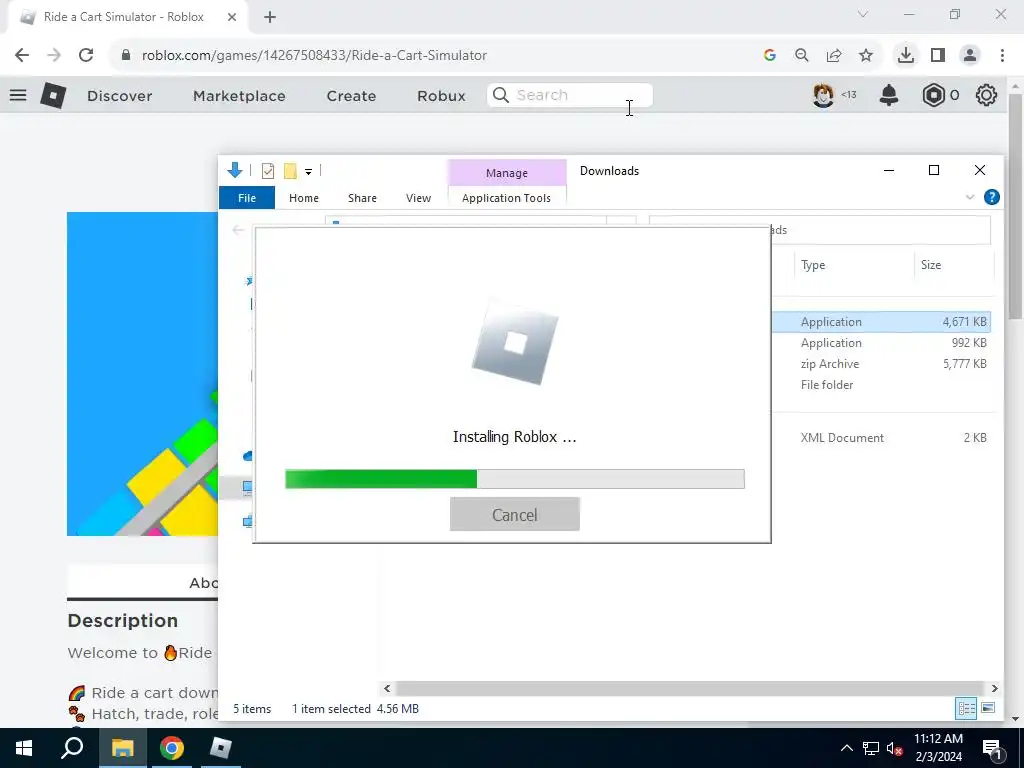Go to Roblox home via logo
The image size is (1024, 768).
click(53, 96)
